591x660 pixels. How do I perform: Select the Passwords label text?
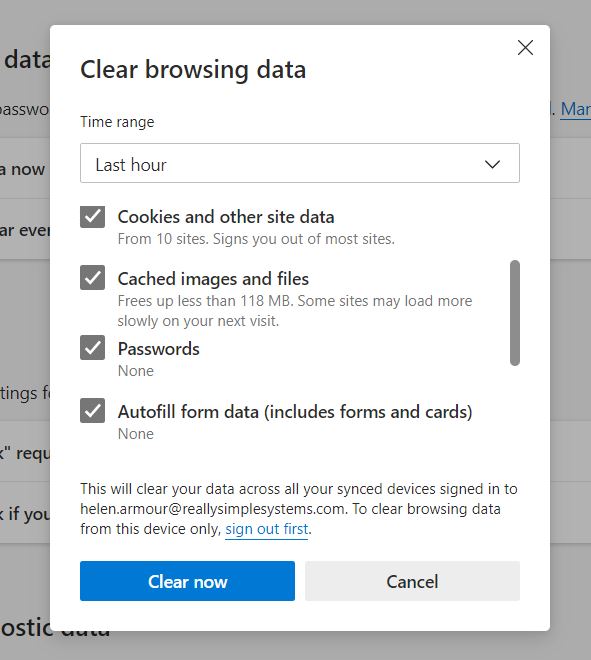159,349
